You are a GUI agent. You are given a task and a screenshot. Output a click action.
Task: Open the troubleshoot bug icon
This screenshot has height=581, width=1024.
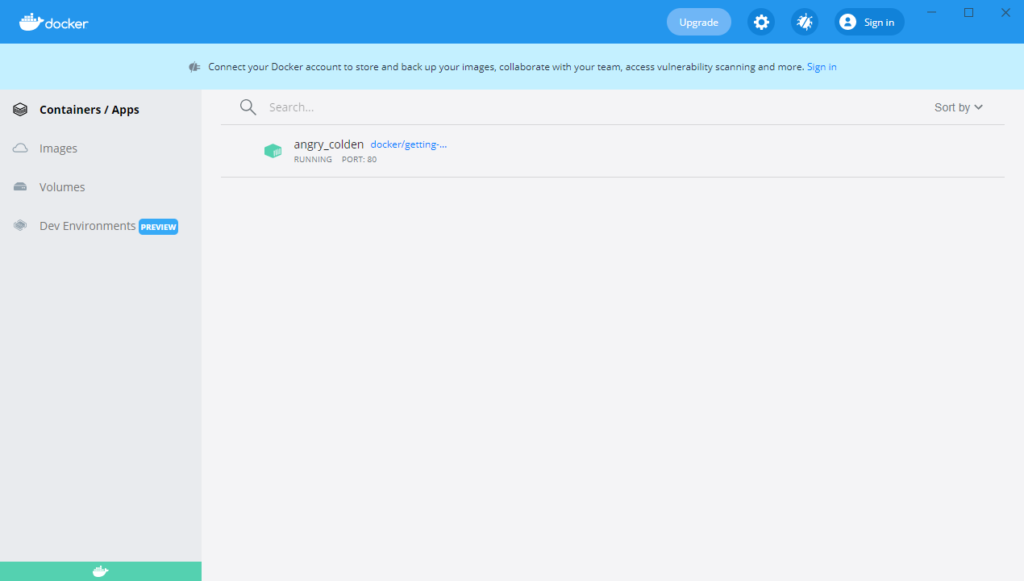point(805,22)
